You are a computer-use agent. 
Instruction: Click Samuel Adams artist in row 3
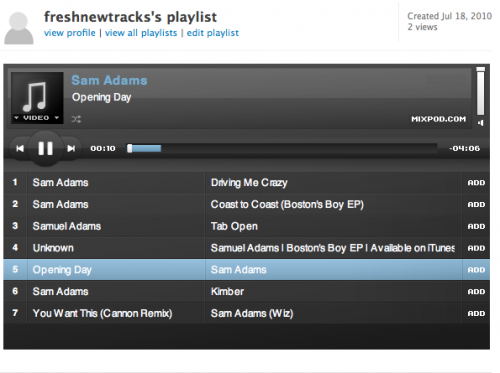pos(67,226)
